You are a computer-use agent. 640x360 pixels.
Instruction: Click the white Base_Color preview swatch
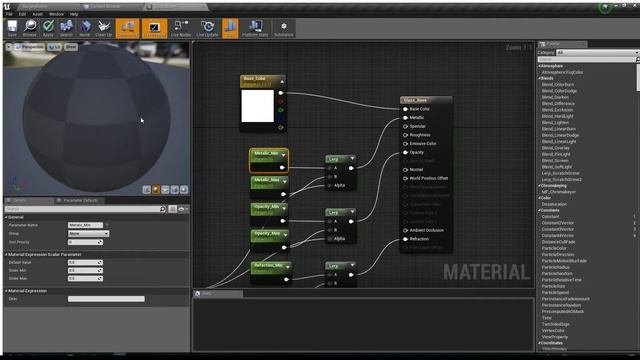point(258,106)
